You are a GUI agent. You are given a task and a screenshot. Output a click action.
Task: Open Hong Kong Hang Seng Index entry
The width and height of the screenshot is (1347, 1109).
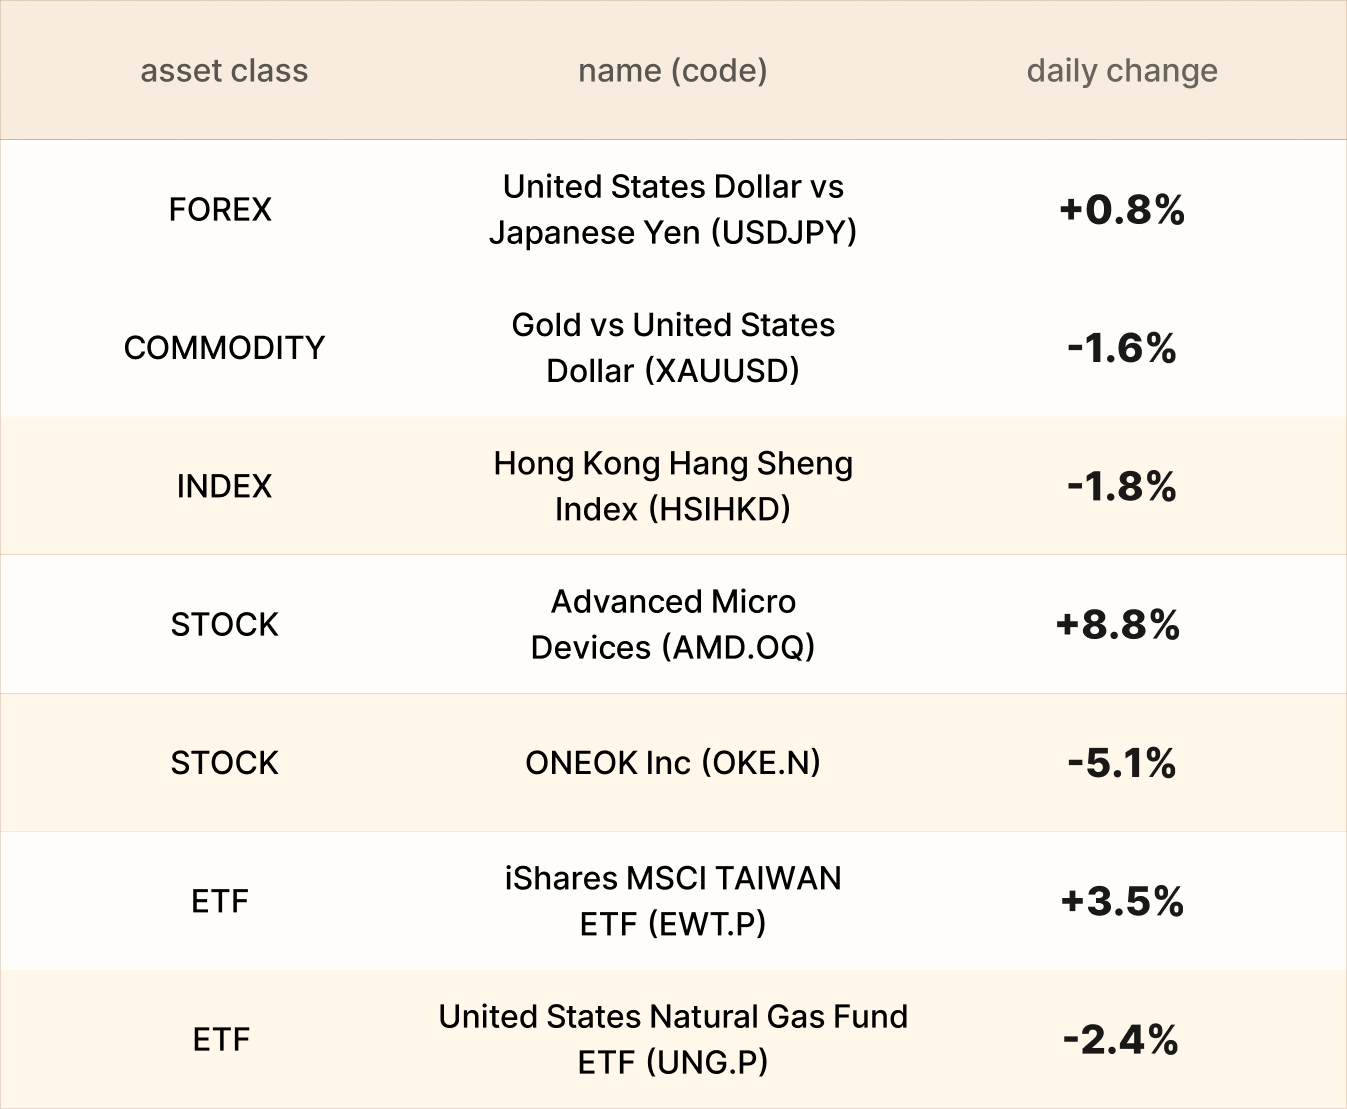pos(672,486)
